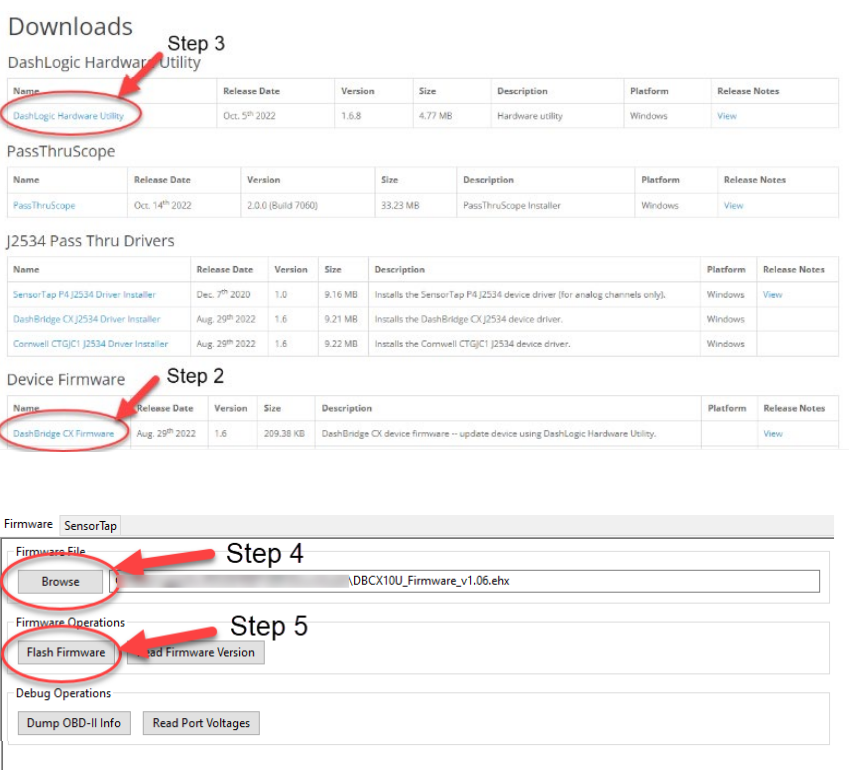View release notes for DashLogic Hardware Utility

[727, 116]
